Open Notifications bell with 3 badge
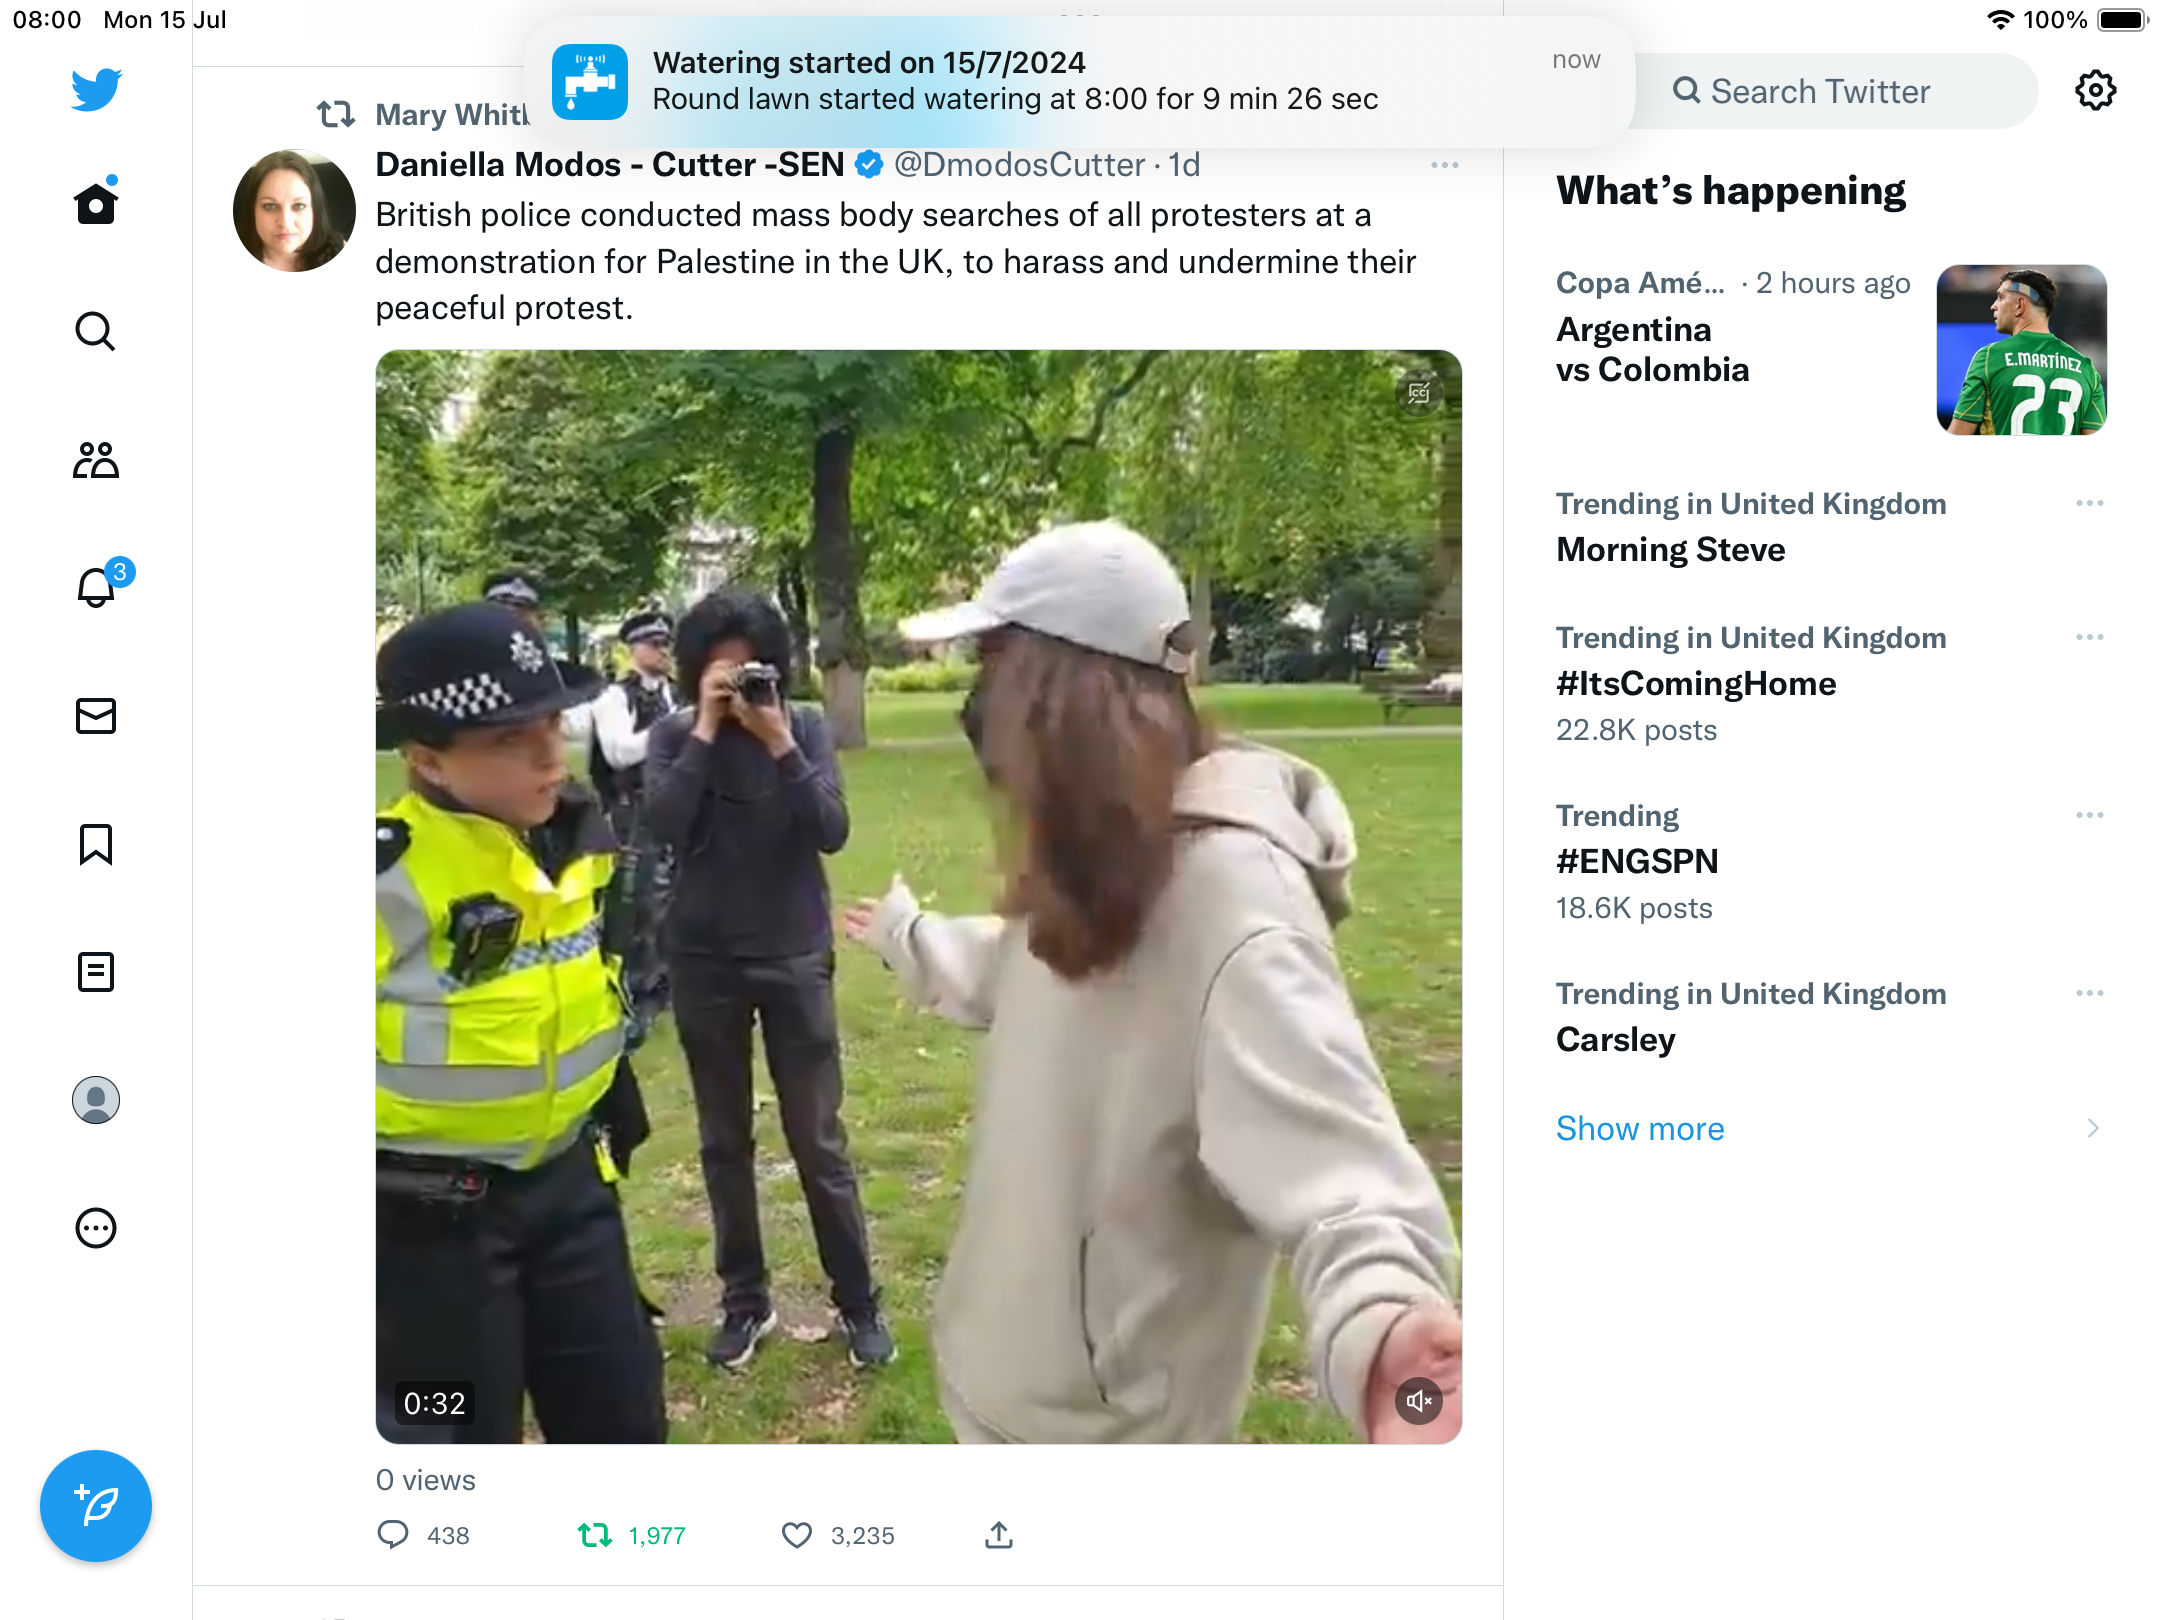 [97, 588]
